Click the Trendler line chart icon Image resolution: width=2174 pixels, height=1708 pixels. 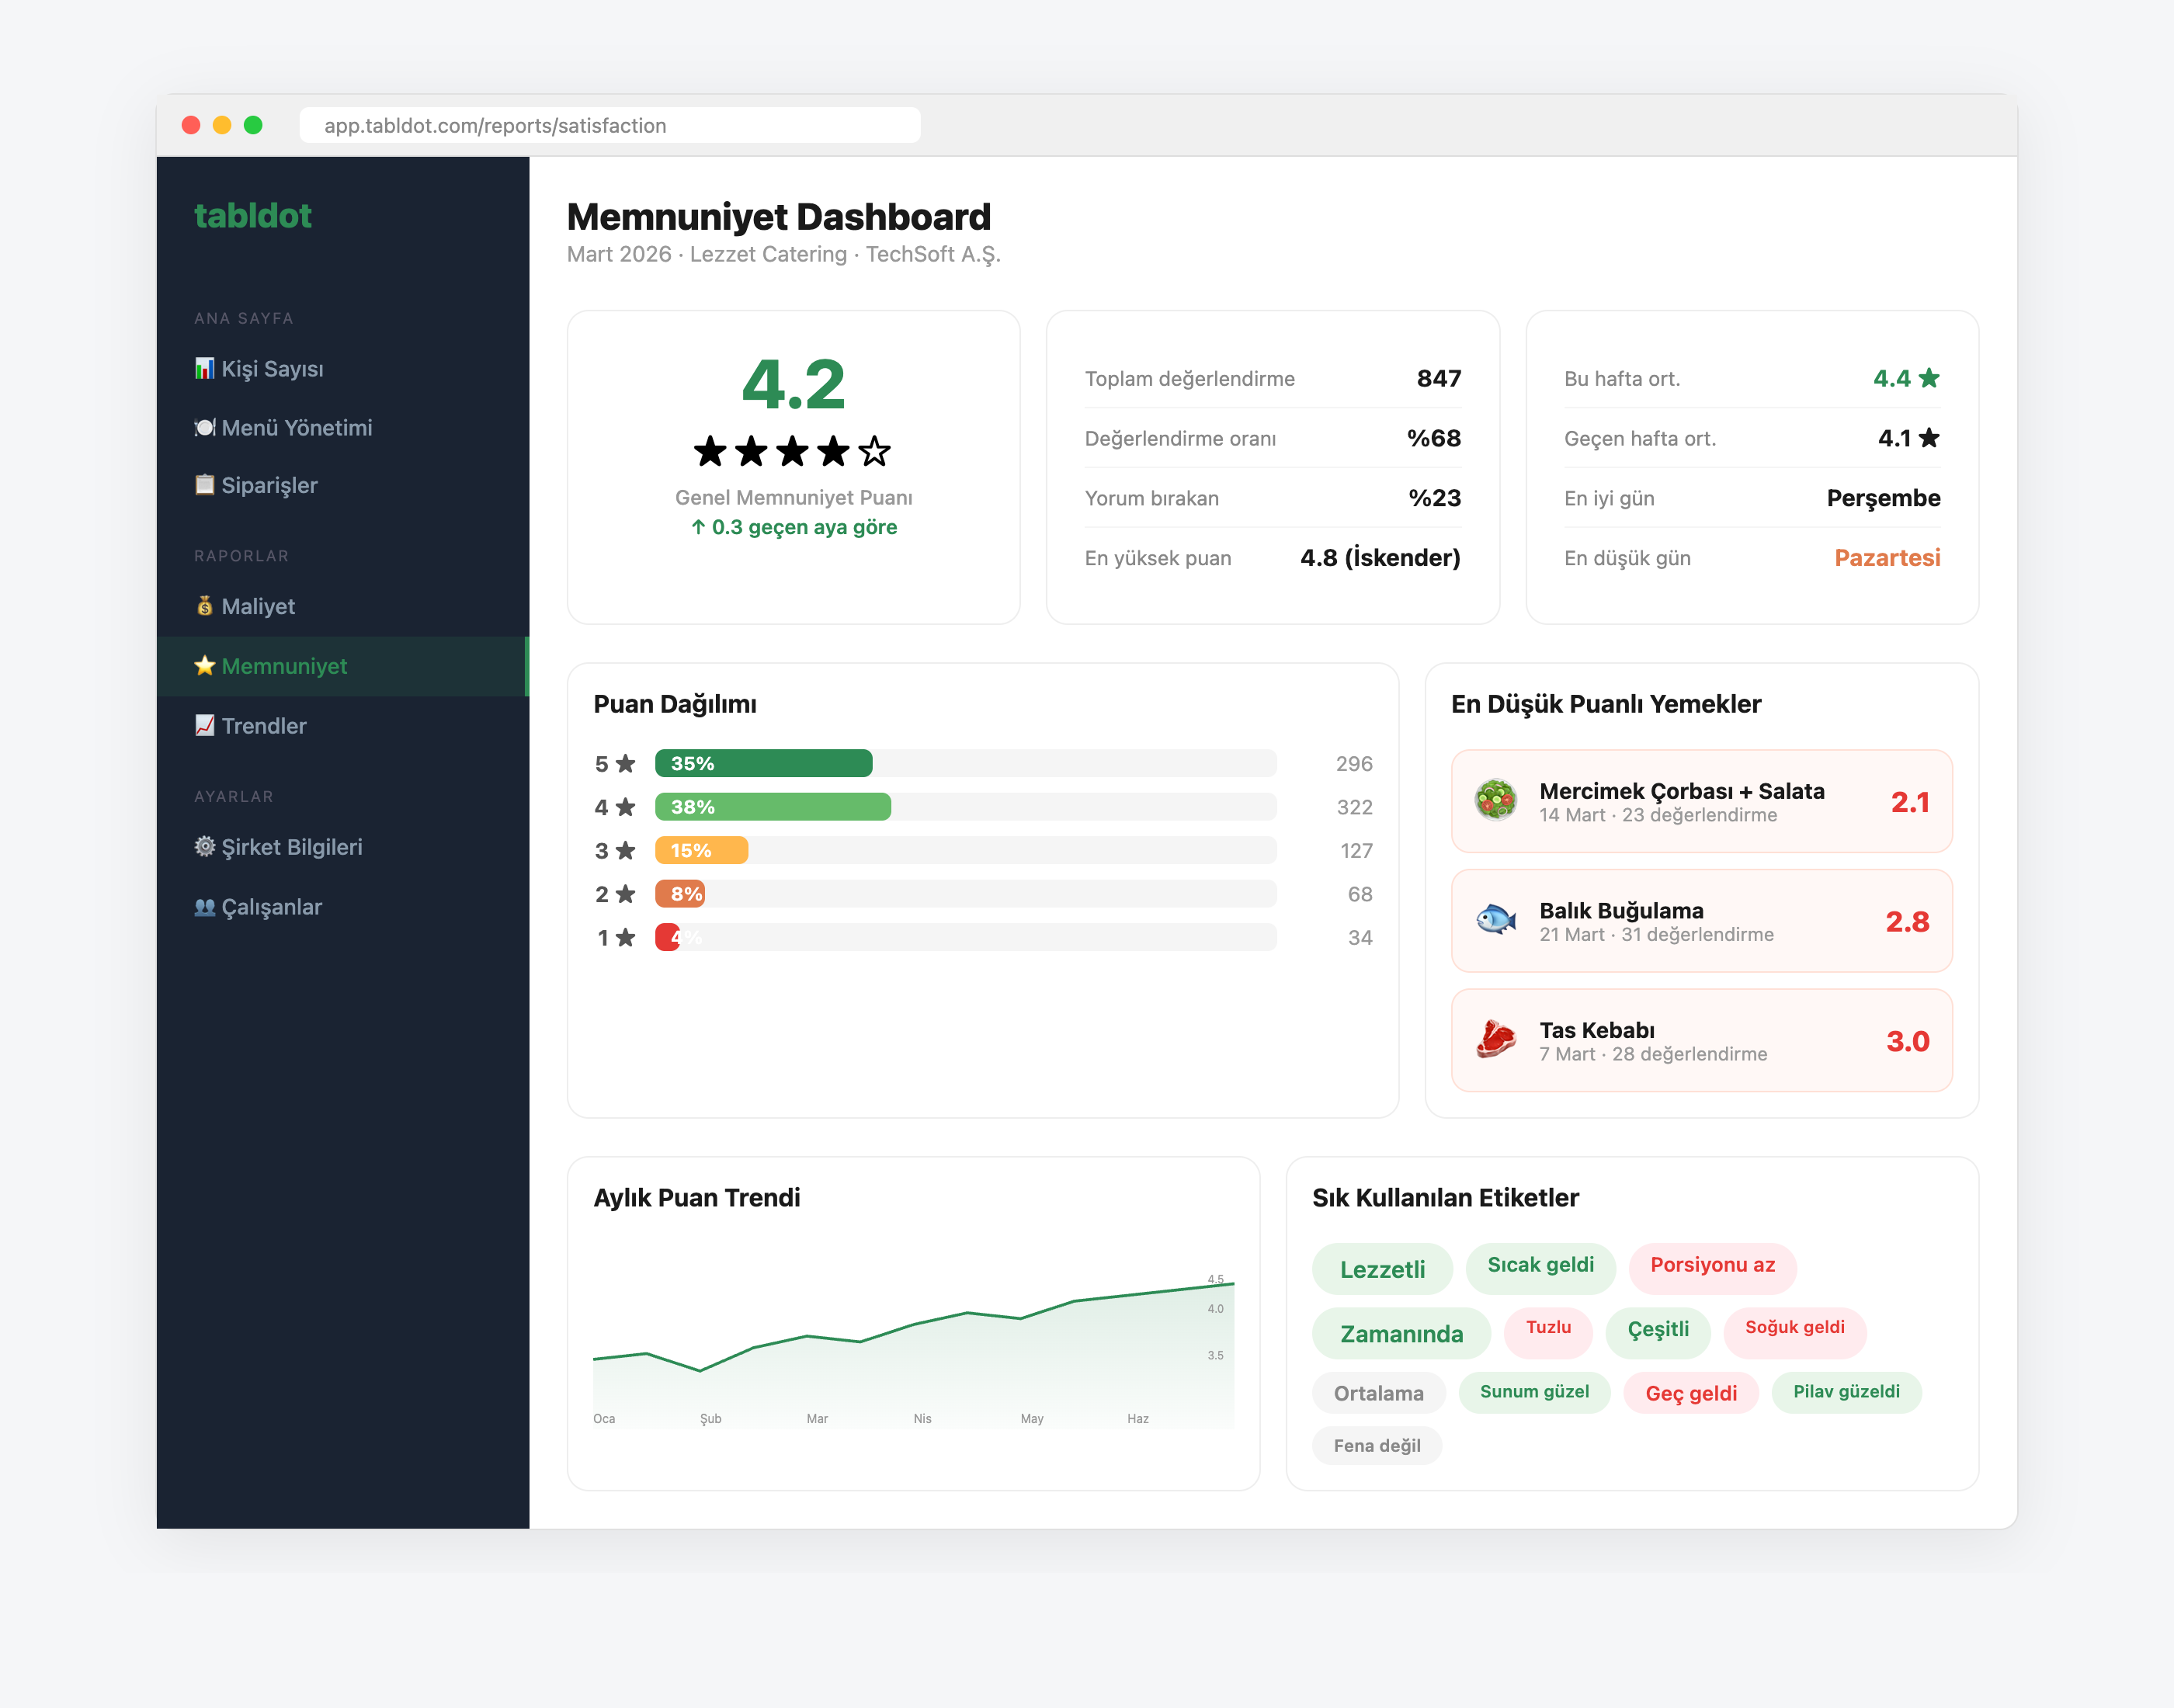[206, 726]
